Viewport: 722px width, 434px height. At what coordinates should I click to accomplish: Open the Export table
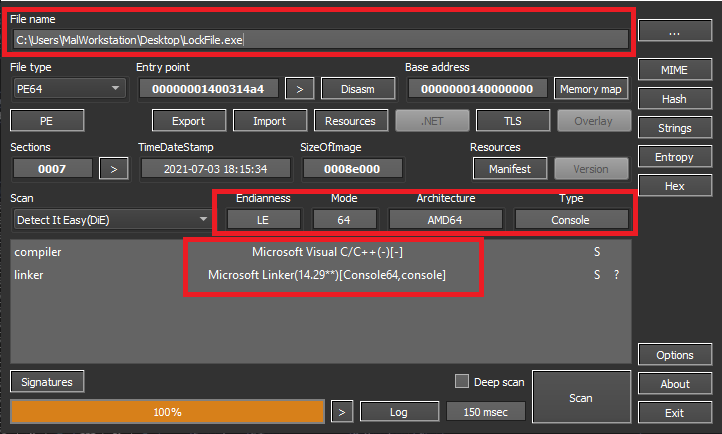189,121
